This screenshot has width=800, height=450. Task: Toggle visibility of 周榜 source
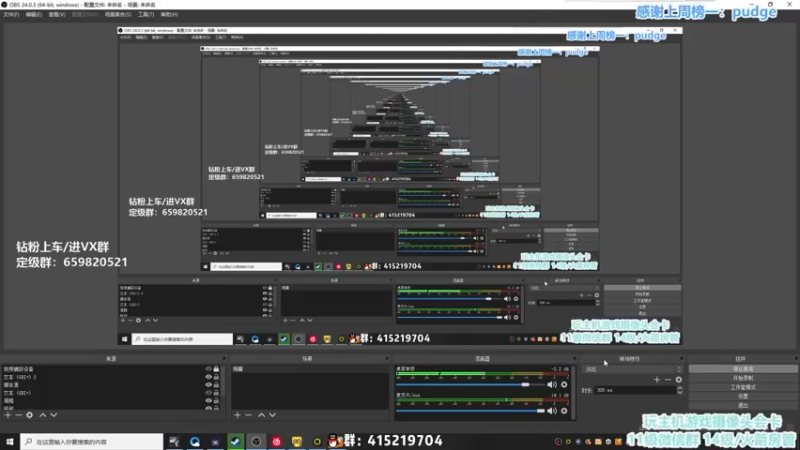click(208, 401)
